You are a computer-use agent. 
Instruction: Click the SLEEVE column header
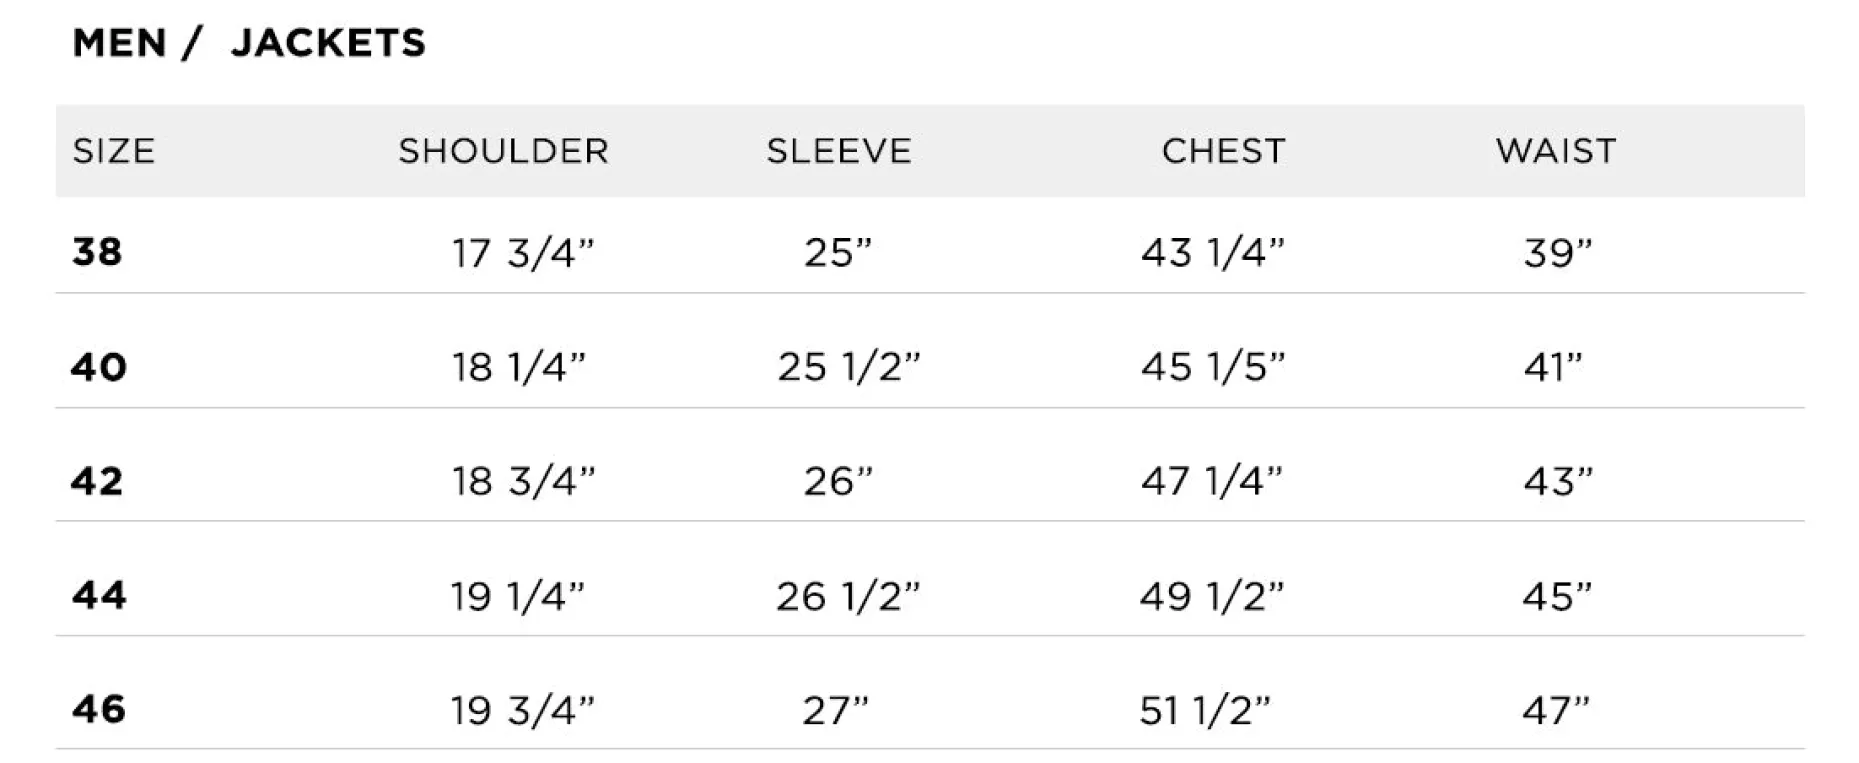click(x=839, y=151)
